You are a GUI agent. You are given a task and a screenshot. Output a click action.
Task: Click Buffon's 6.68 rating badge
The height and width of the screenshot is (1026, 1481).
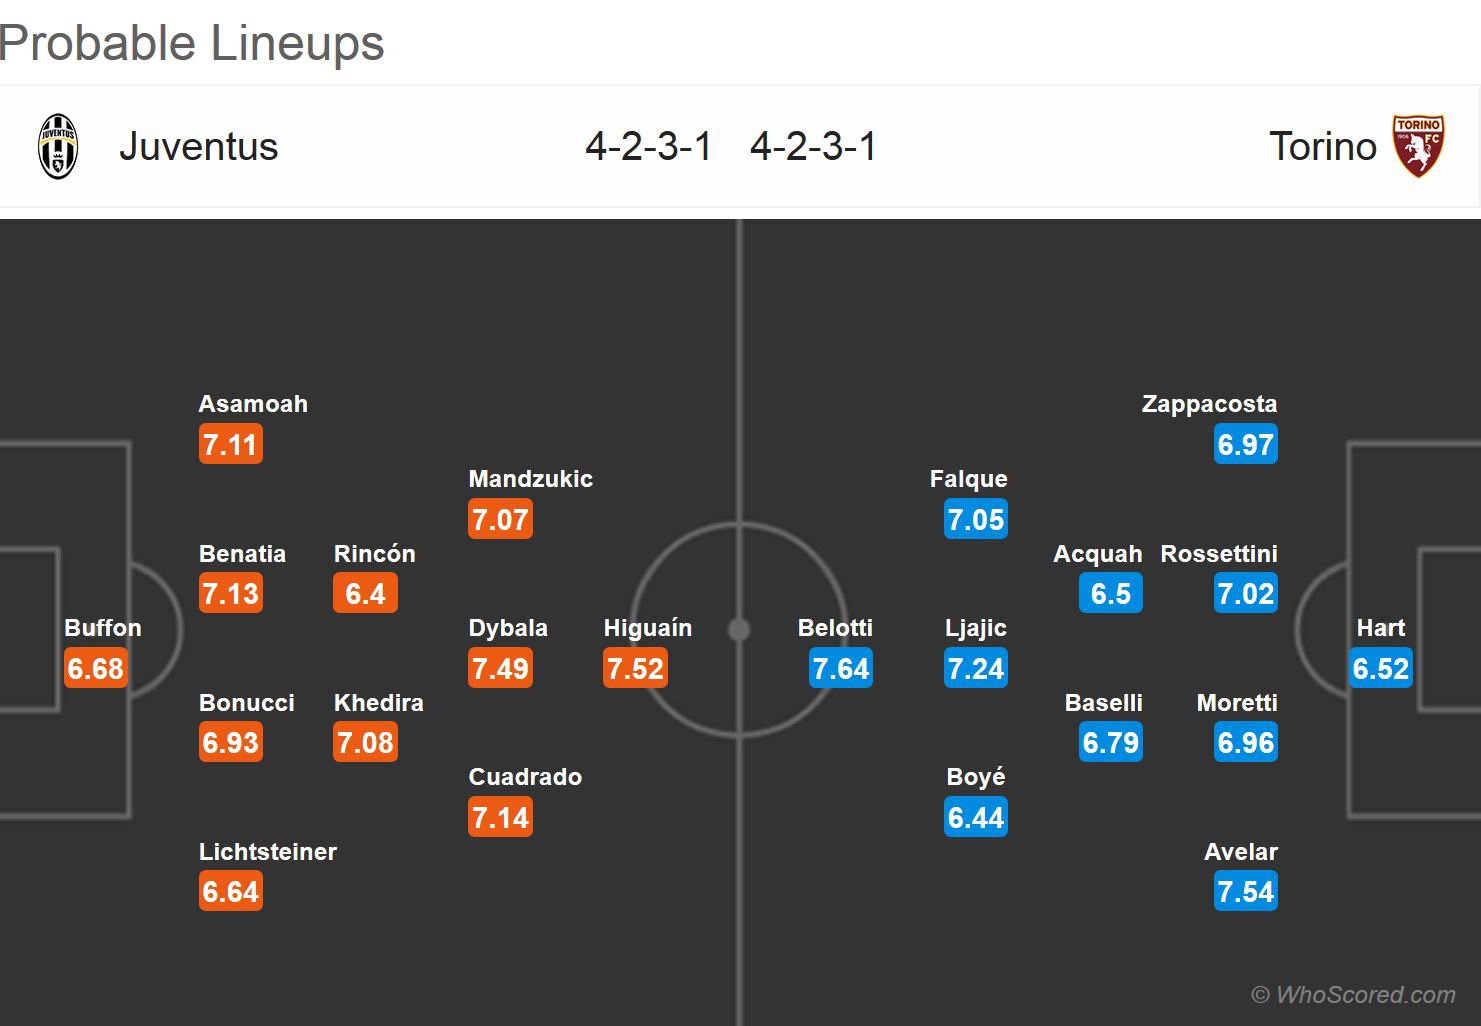pos(95,668)
